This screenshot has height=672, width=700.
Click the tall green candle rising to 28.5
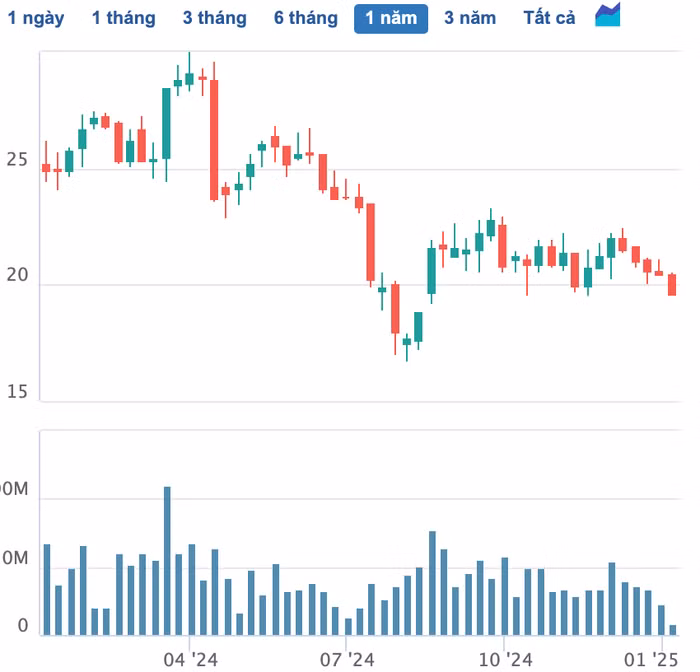click(x=167, y=123)
